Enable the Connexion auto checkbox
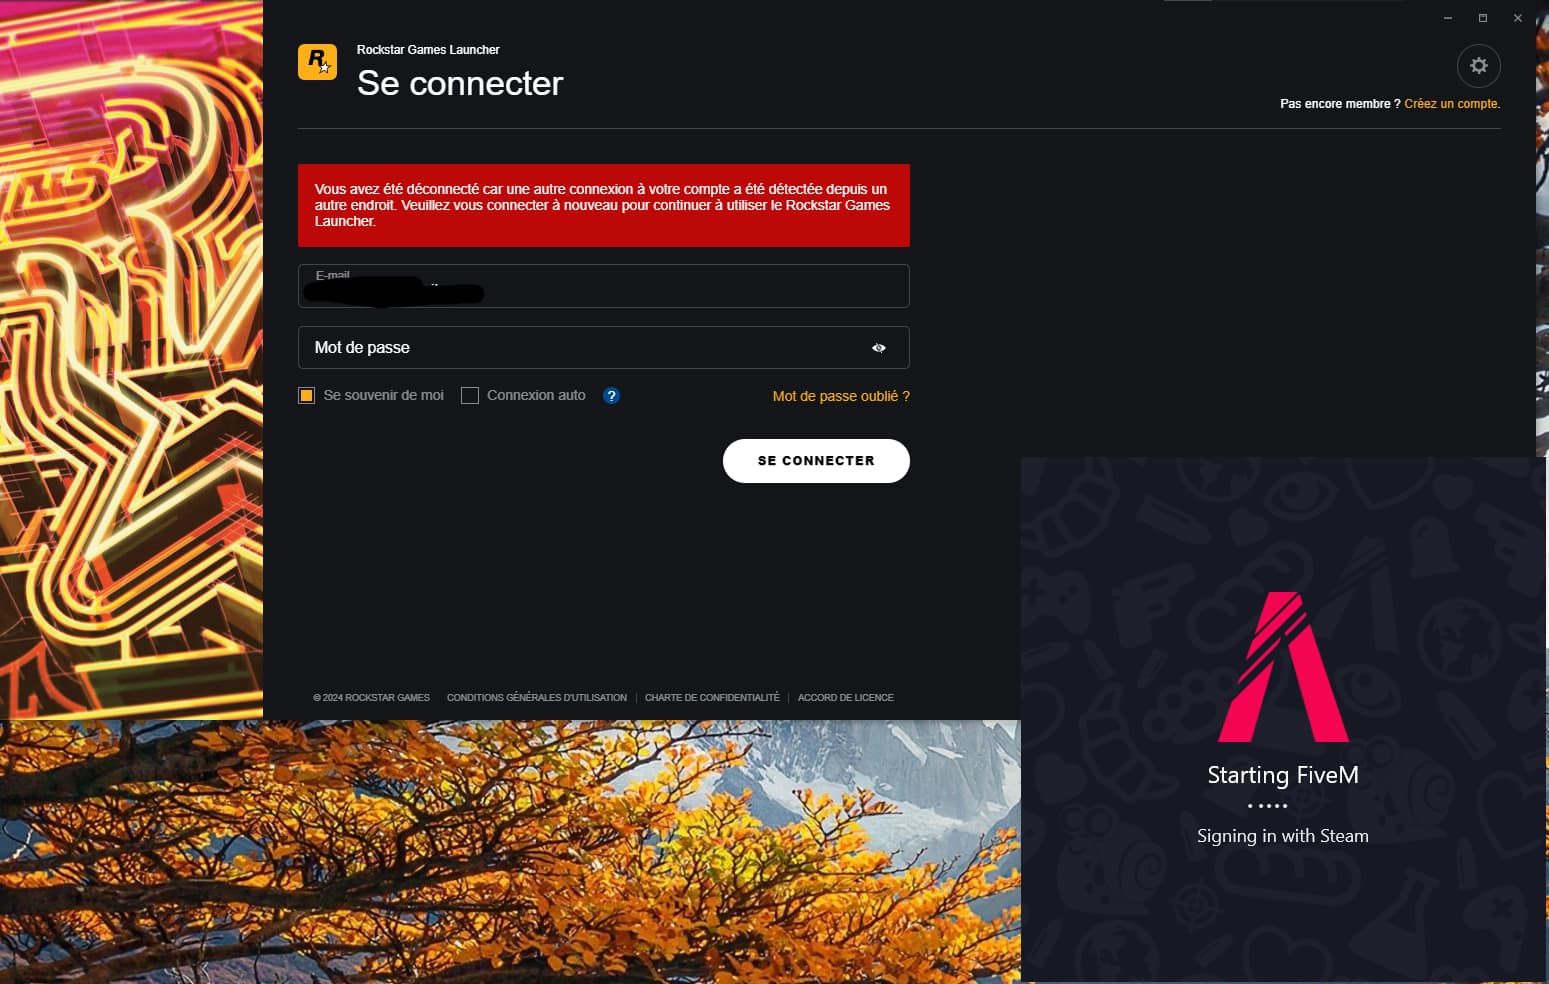 470,396
